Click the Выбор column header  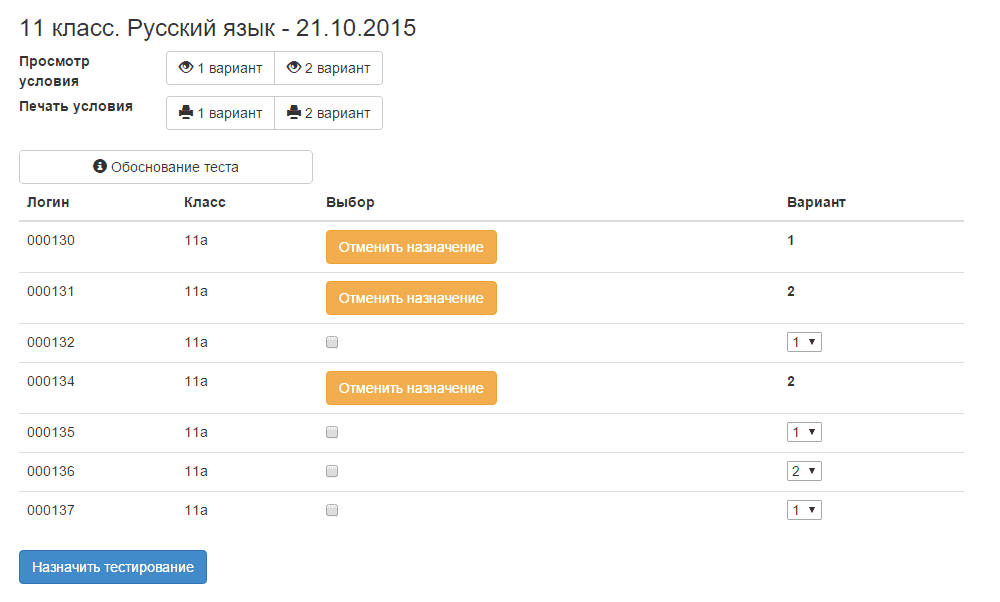point(350,202)
